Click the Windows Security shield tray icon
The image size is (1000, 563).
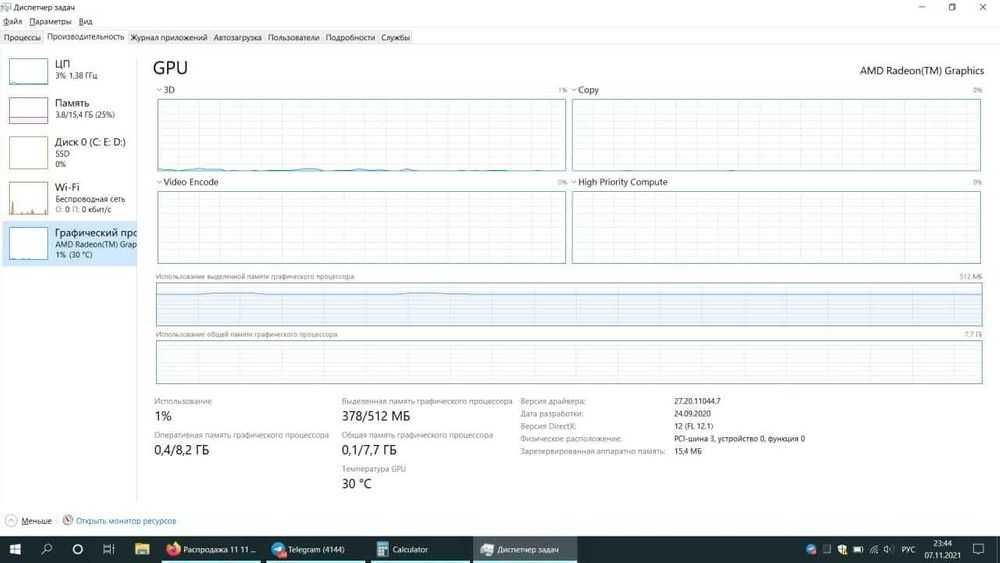842,549
